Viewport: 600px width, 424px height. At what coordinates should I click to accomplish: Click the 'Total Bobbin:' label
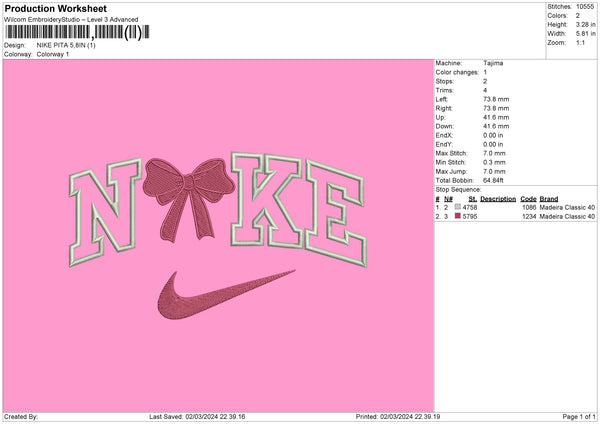click(x=455, y=180)
